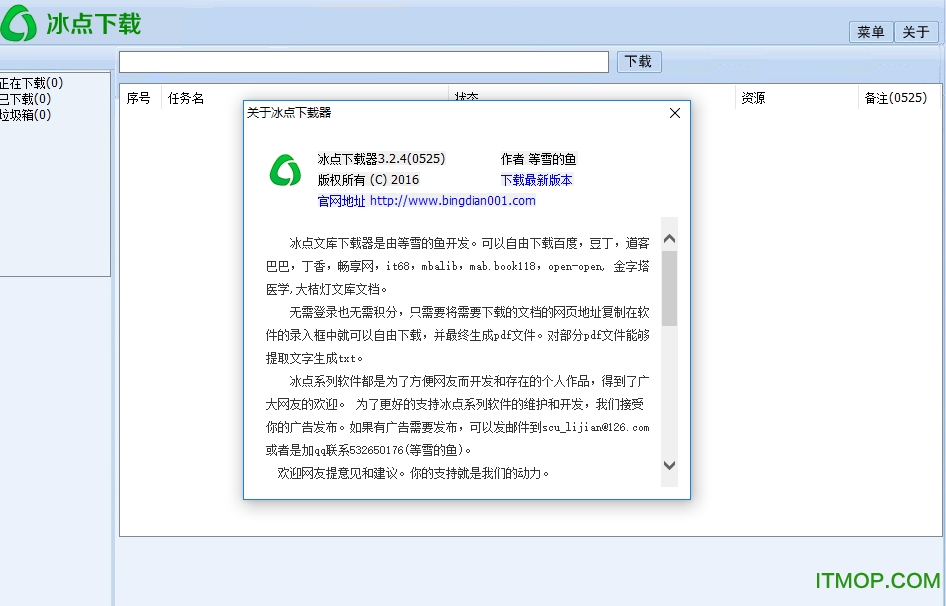Click the 任务名 column header

[x=187, y=98]
